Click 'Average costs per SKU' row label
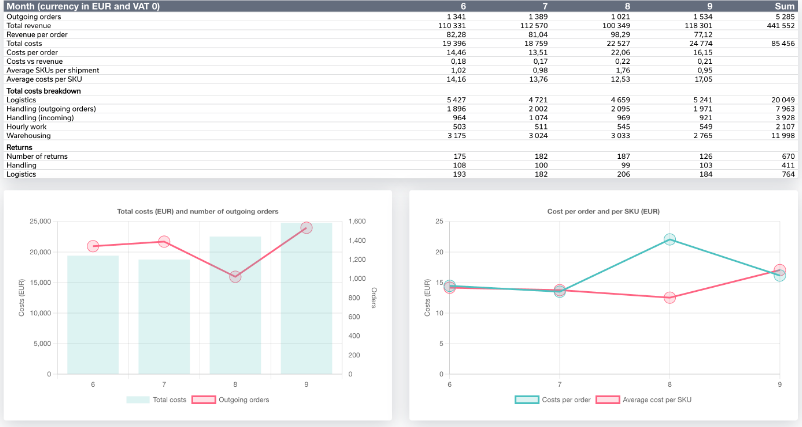 pos(44,79)
